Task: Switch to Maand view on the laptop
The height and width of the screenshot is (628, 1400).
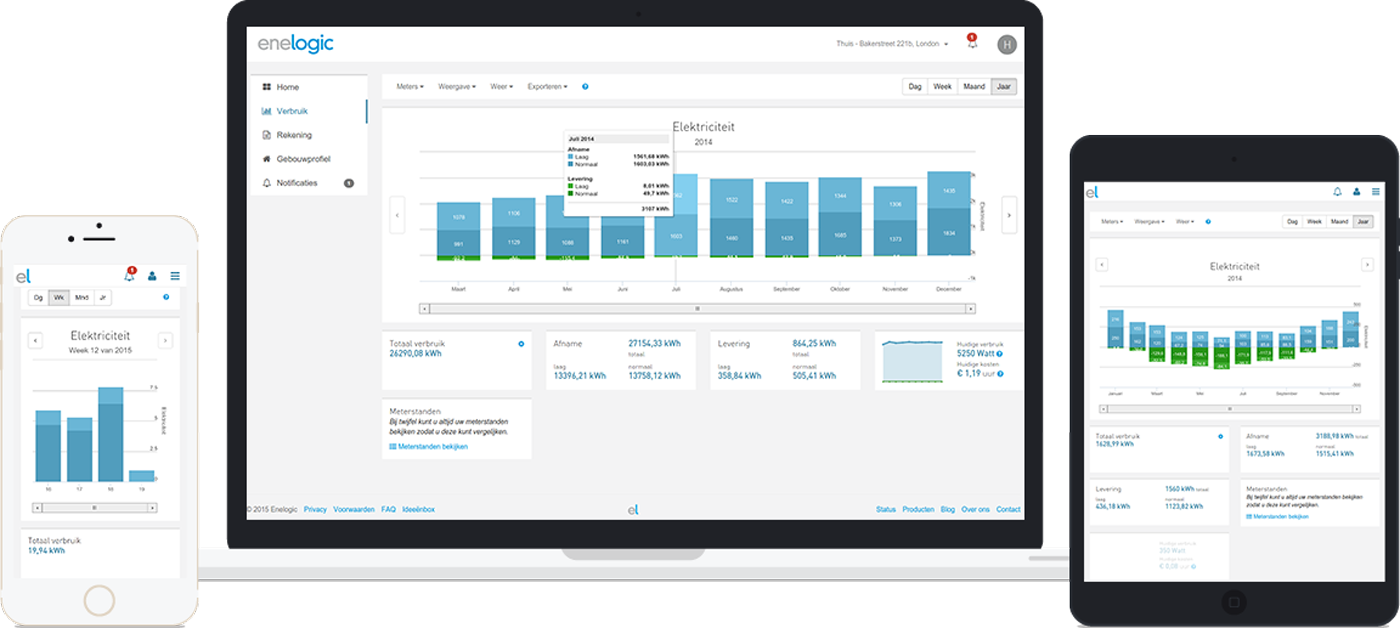Action: pos(973,87)
